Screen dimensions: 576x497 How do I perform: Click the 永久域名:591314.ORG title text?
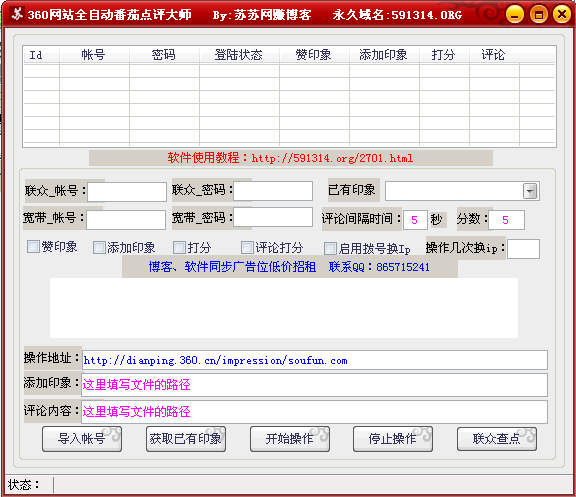click(x=397, y=15)
